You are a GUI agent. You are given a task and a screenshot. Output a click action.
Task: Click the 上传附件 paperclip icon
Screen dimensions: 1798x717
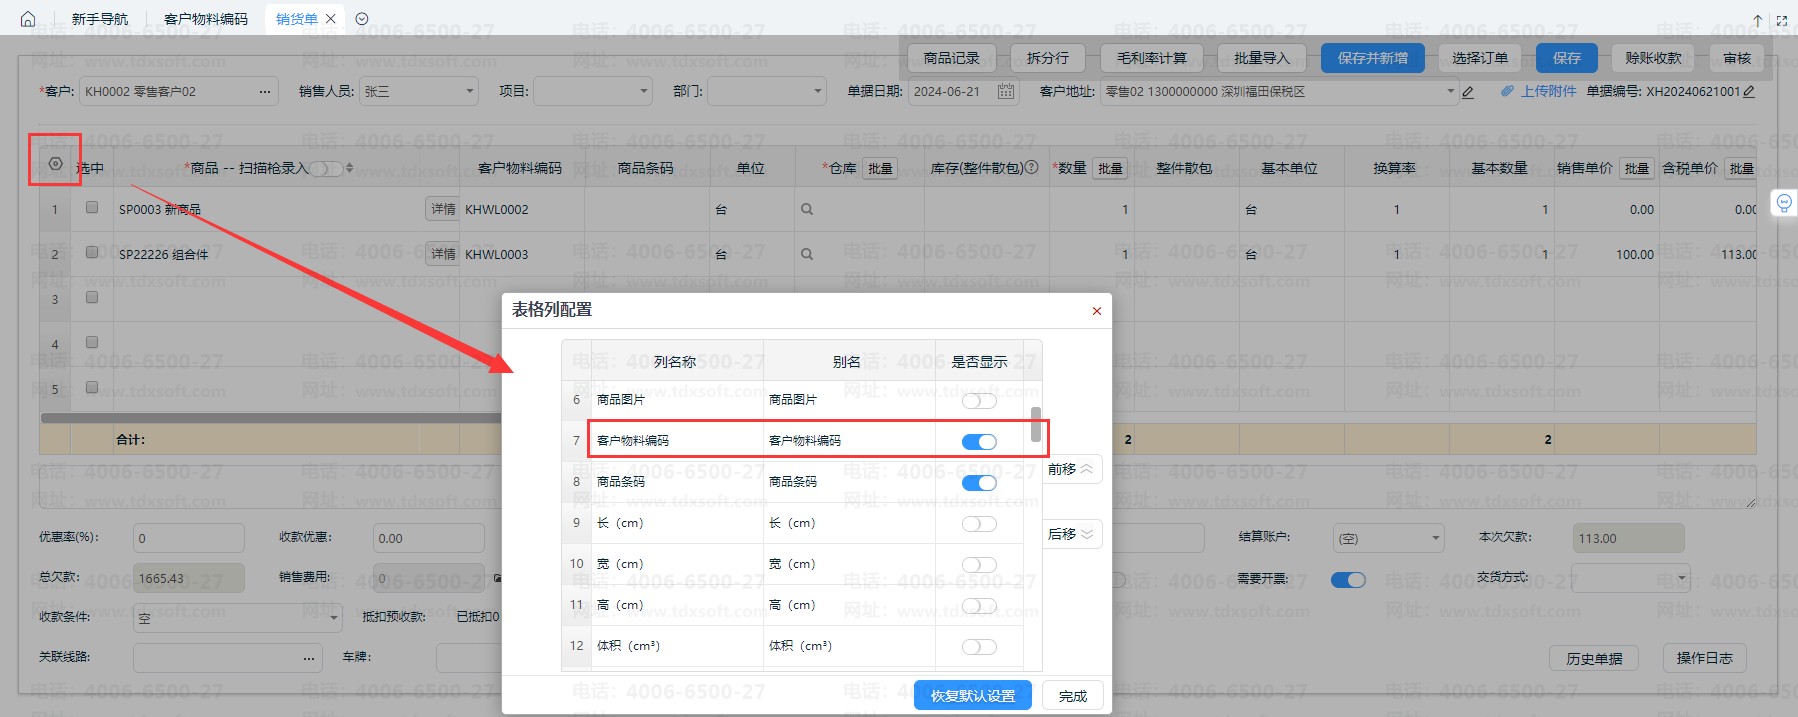point(1507,91)
